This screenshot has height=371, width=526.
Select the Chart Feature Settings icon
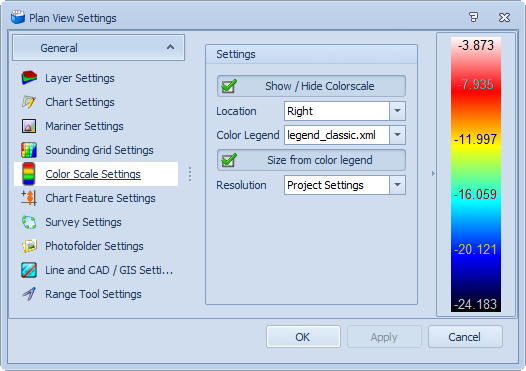coord(29,198)
